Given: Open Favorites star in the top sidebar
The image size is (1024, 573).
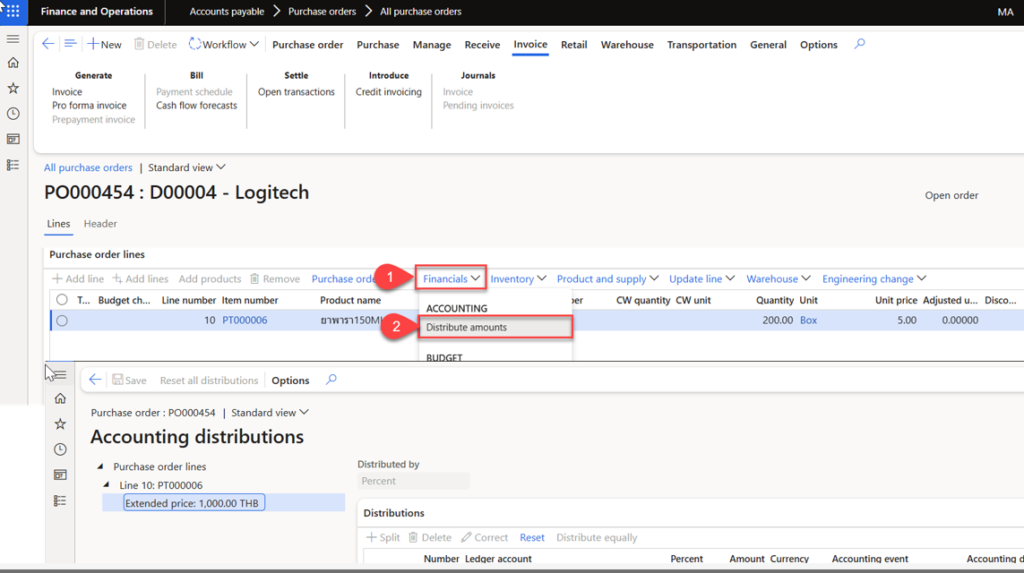Looking at the screenshot, I should click(x=13, y=88).
